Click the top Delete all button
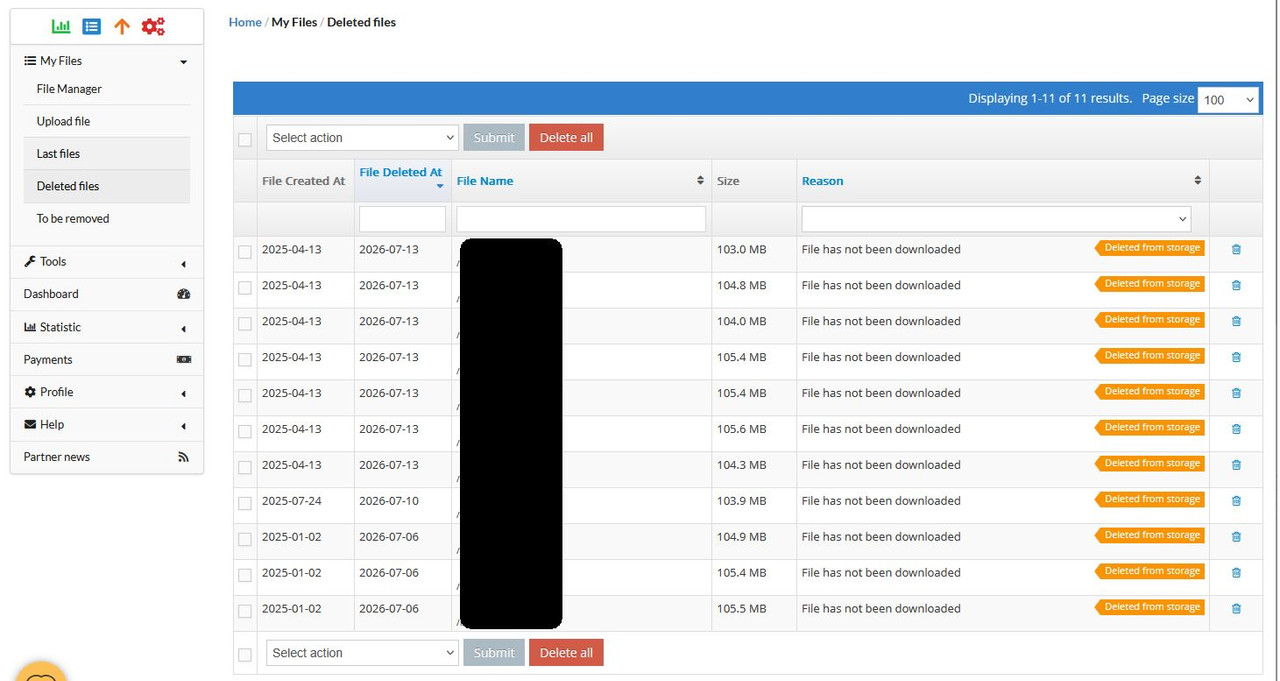1280x681 pixels. point(566,138)
